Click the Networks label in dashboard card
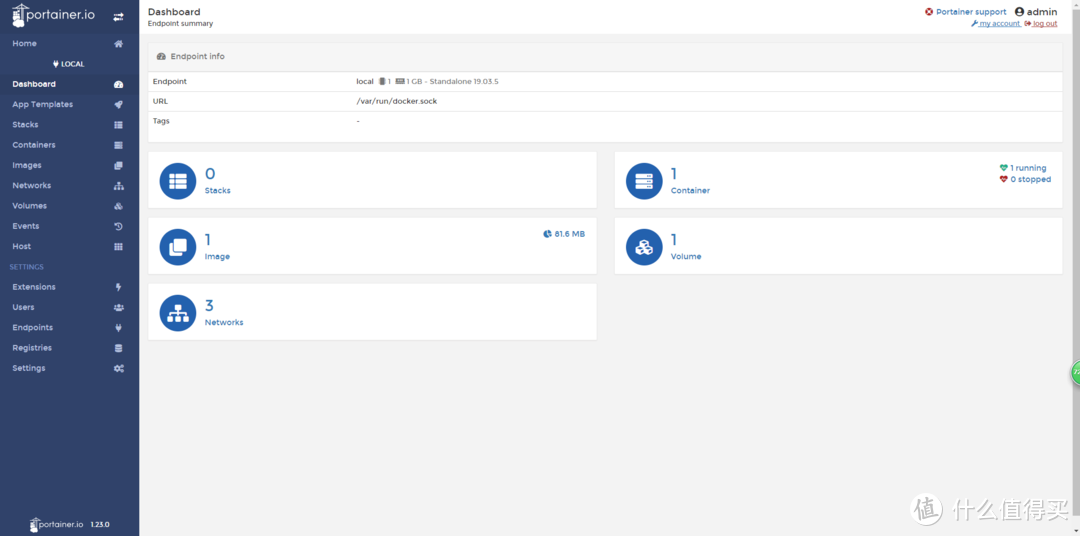Image resolution: width=1080 pixels, height=536 pixels. 224,322
